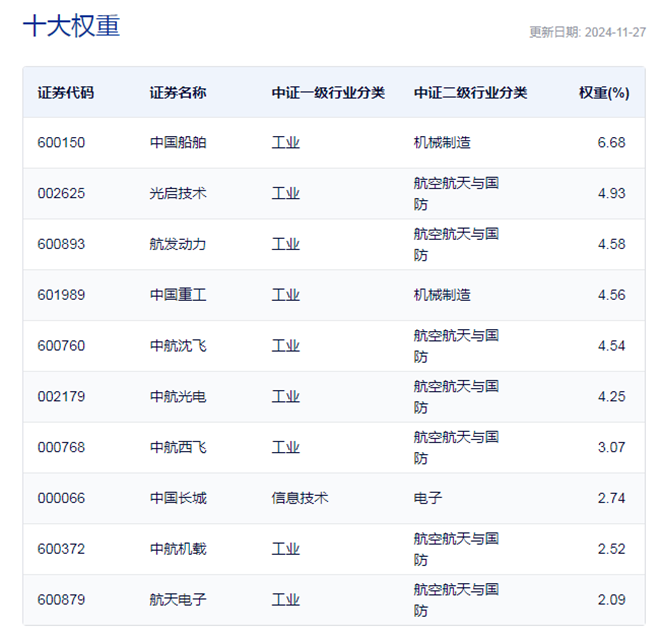Click 工业 in the 中航机载 row
This screenshot has height=633, width=660.
(285, 549)
